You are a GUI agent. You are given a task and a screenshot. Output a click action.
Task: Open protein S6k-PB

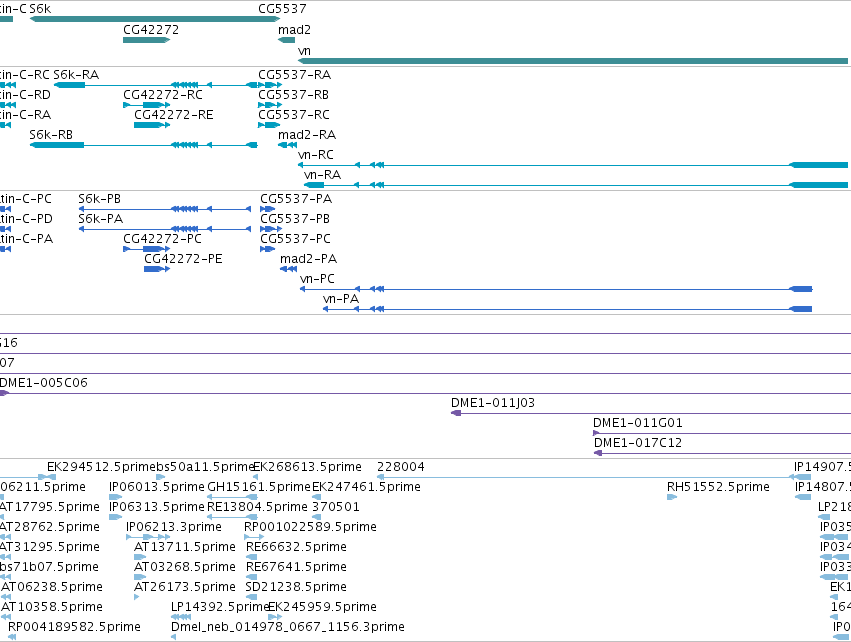tap(165, 209)
